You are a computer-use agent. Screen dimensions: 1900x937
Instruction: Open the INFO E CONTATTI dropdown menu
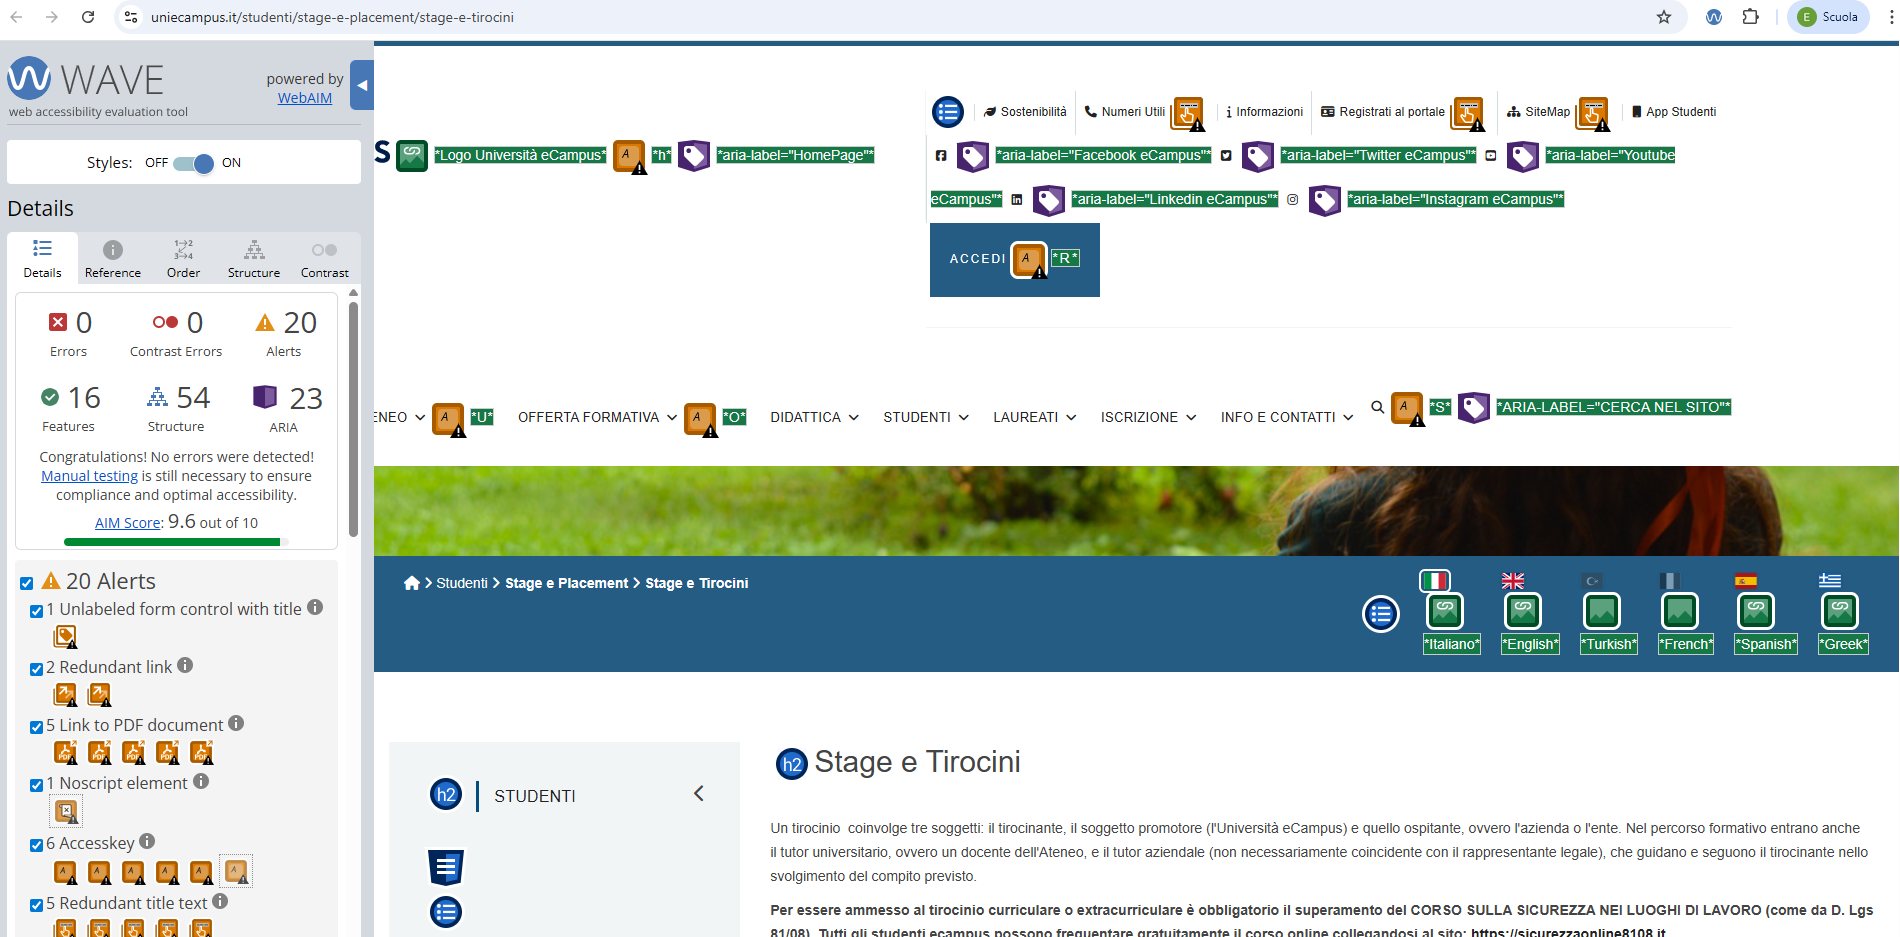[x=1286, y=417]
